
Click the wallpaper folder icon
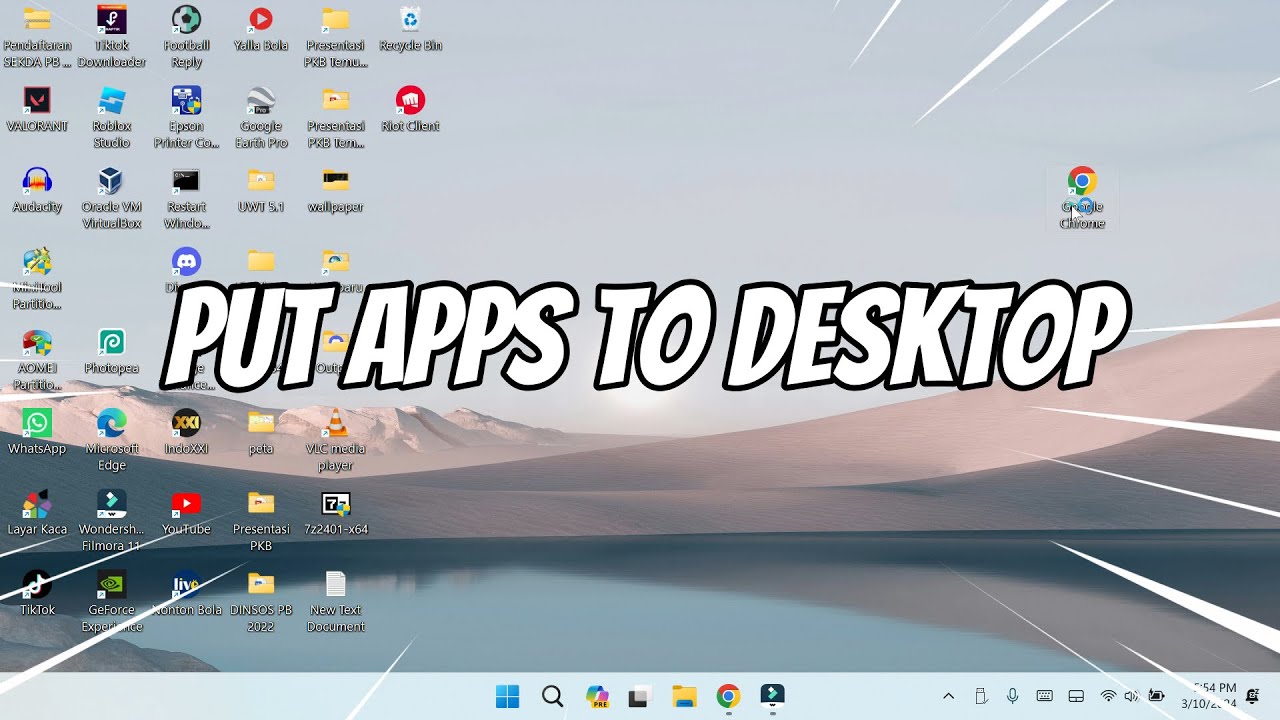pos(335,190)
